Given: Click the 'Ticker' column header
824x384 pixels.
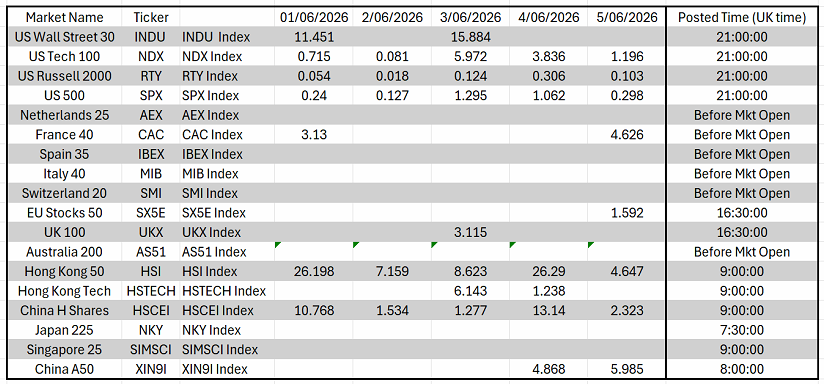Looking at the screenshot, I should tap(151, 17).
